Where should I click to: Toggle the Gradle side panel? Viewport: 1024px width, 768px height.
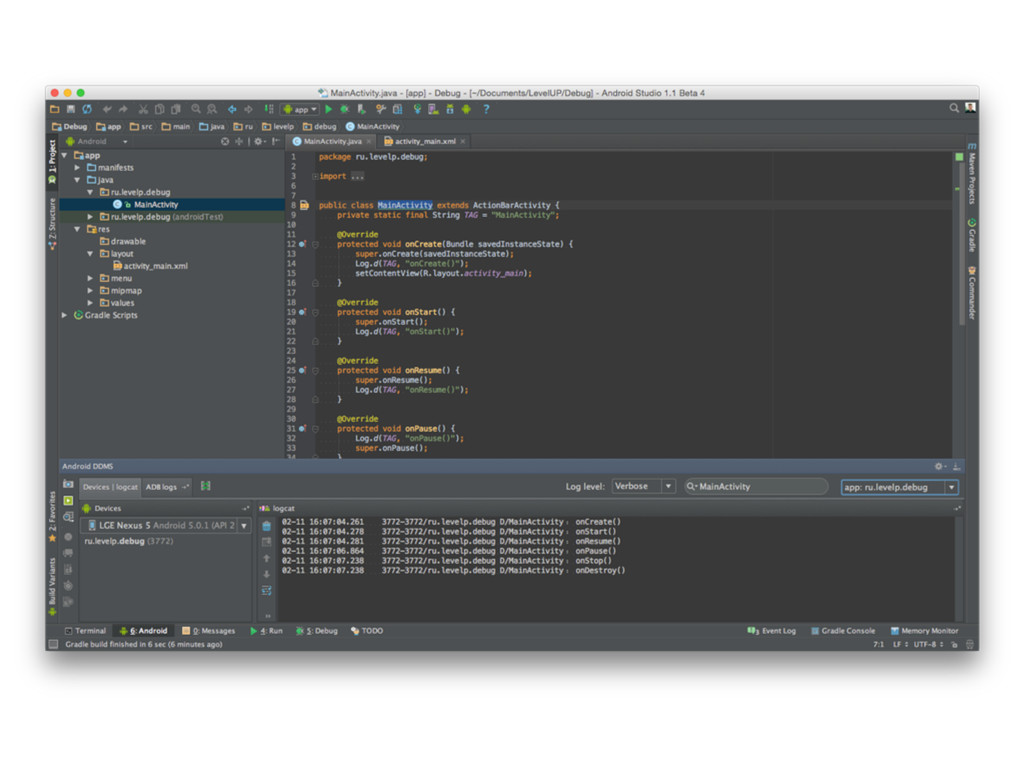click(x=972, y=236)
